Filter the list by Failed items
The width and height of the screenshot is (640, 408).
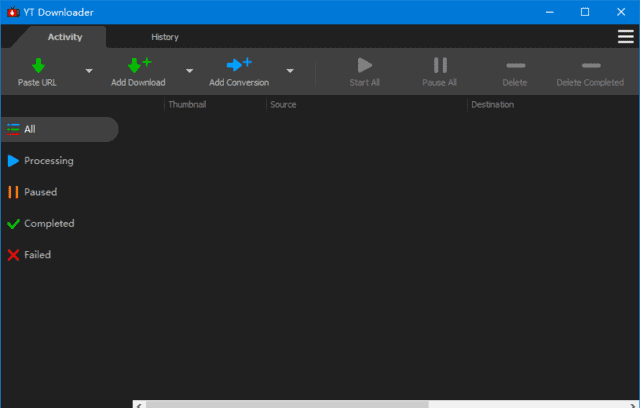pyautogui.click(x=29, y=255)
